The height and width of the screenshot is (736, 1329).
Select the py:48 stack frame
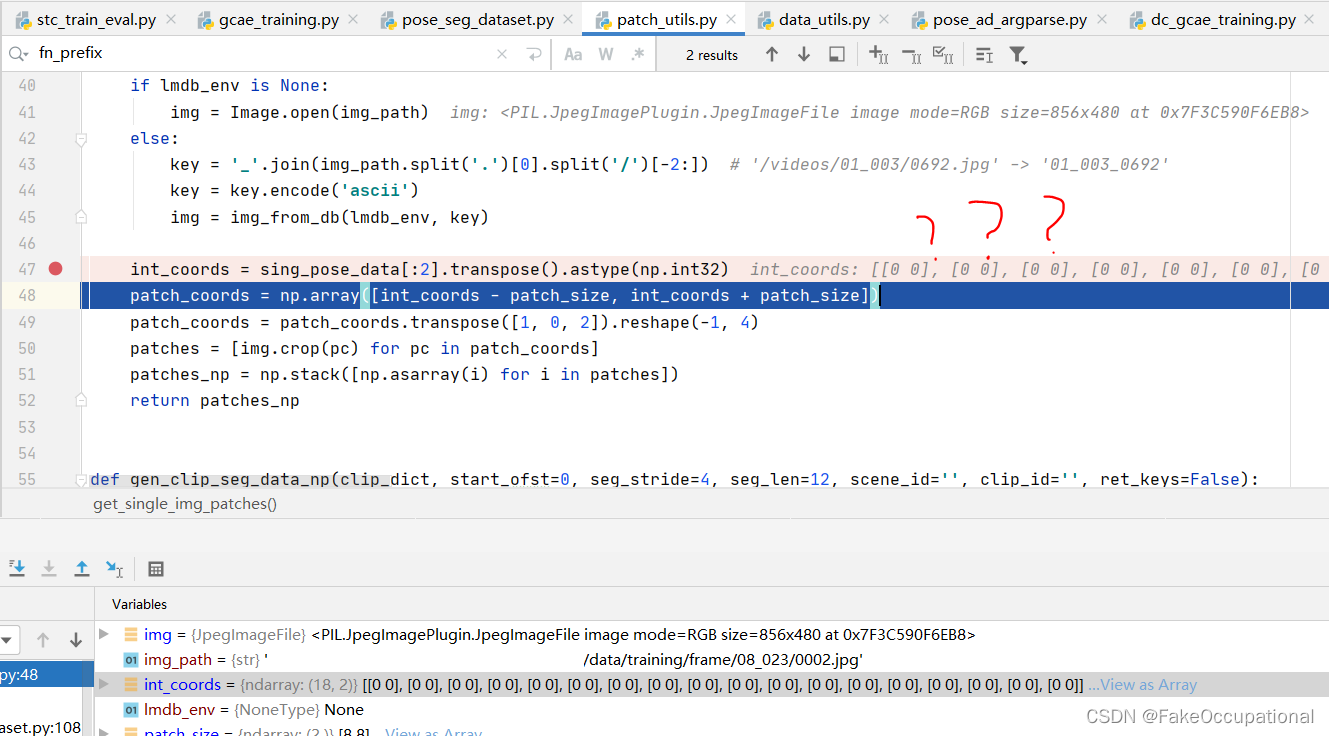(47, 675)
